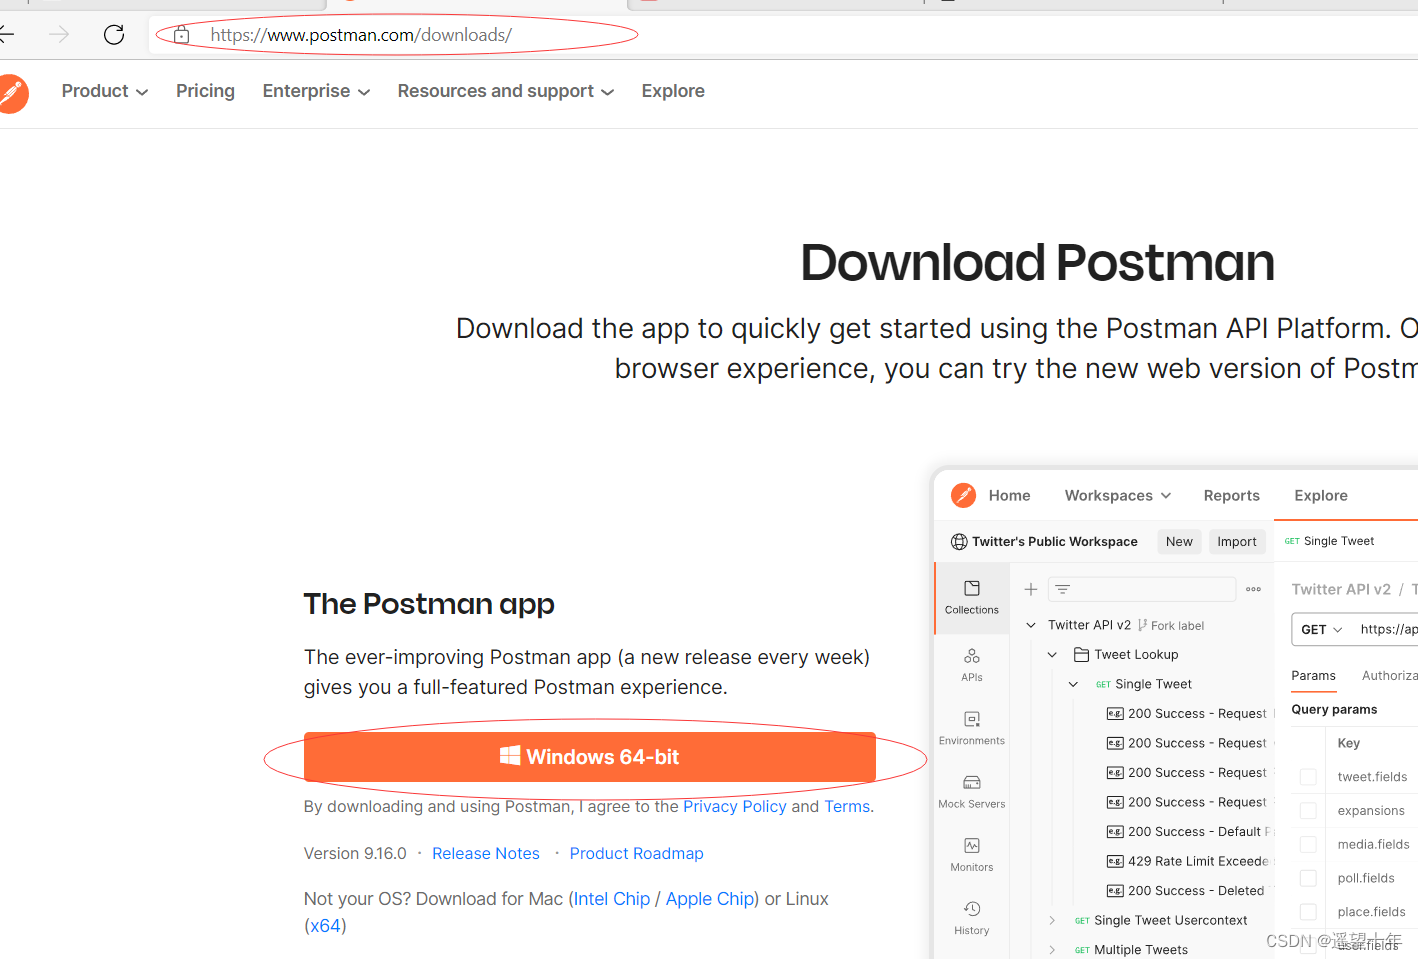1418x959 pixels.
Task: Open the Pricing page
Action: pyautogui.click(x=205, y=91)
